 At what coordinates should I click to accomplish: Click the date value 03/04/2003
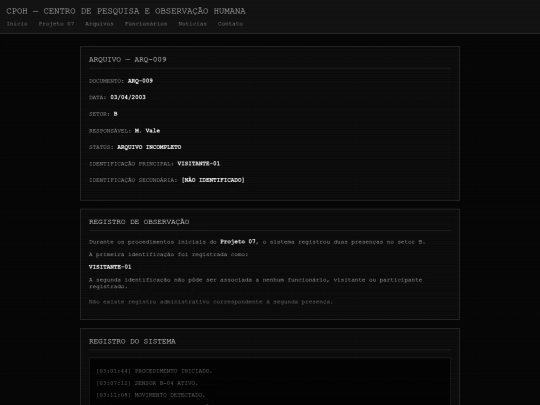128,97
